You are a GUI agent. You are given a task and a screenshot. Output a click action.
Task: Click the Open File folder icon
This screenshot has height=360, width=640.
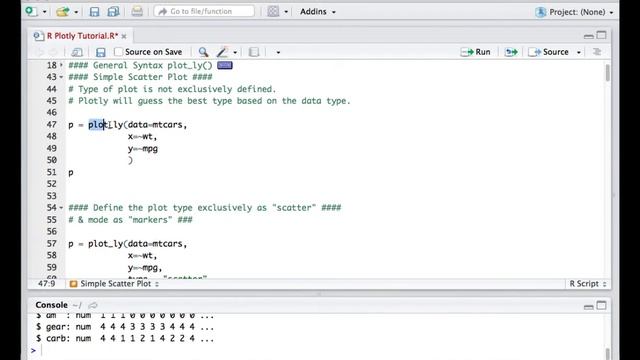[x=62, y=11]
